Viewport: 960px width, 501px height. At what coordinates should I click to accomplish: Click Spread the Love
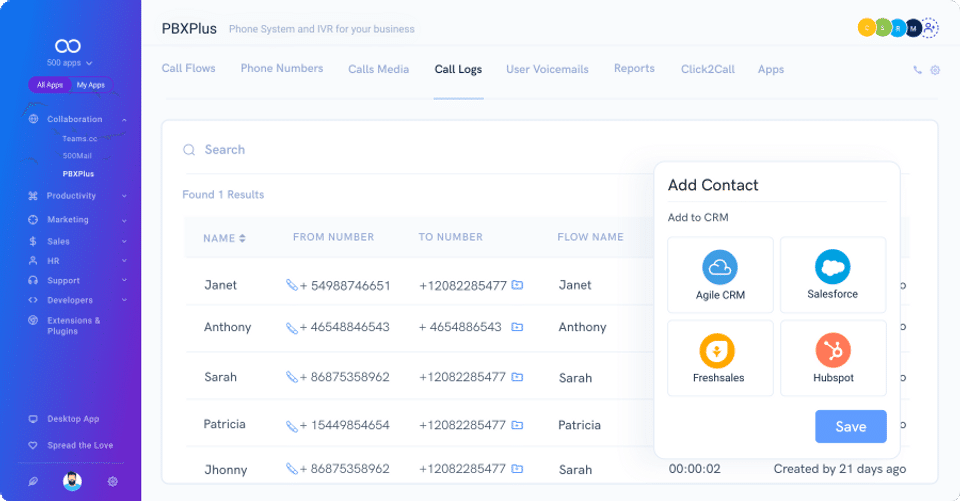point(80,445)
